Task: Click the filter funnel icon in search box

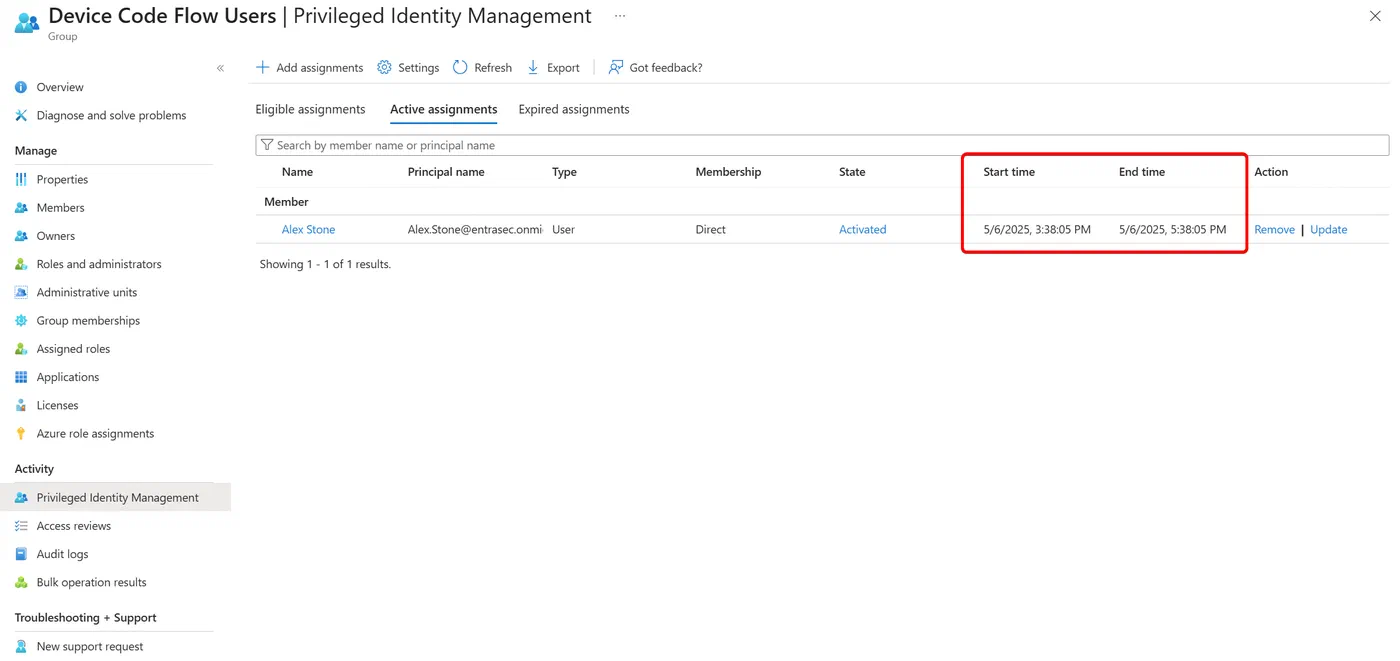Action: (x=267, y=145)
